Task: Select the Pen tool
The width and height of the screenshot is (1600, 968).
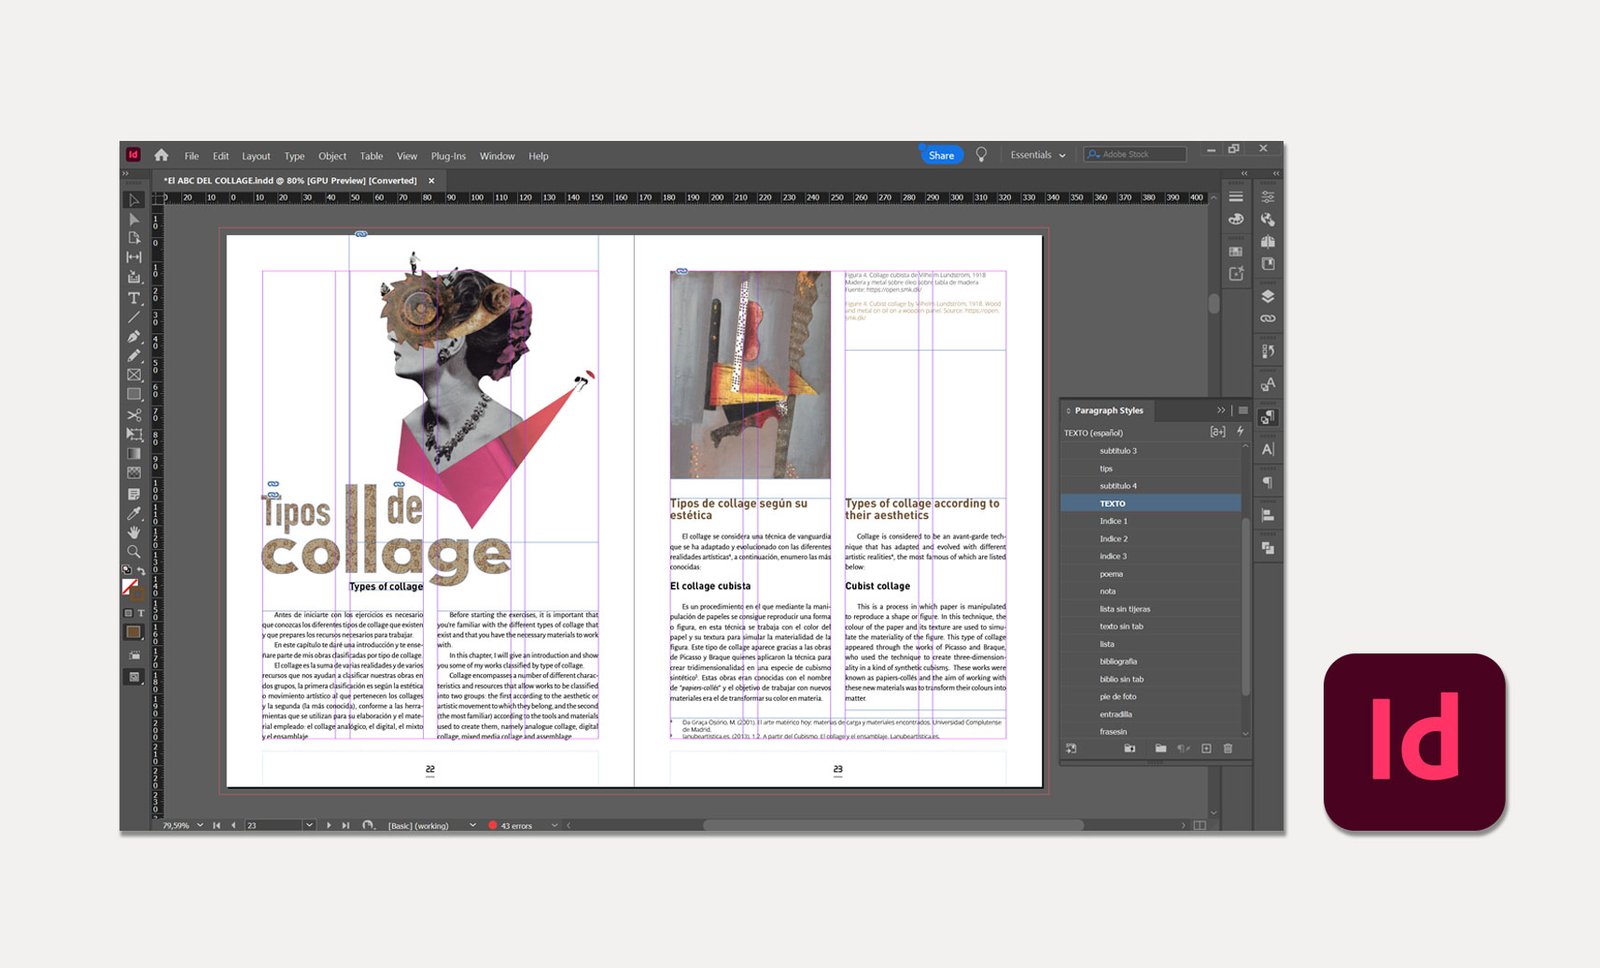Action: (134, 336)
